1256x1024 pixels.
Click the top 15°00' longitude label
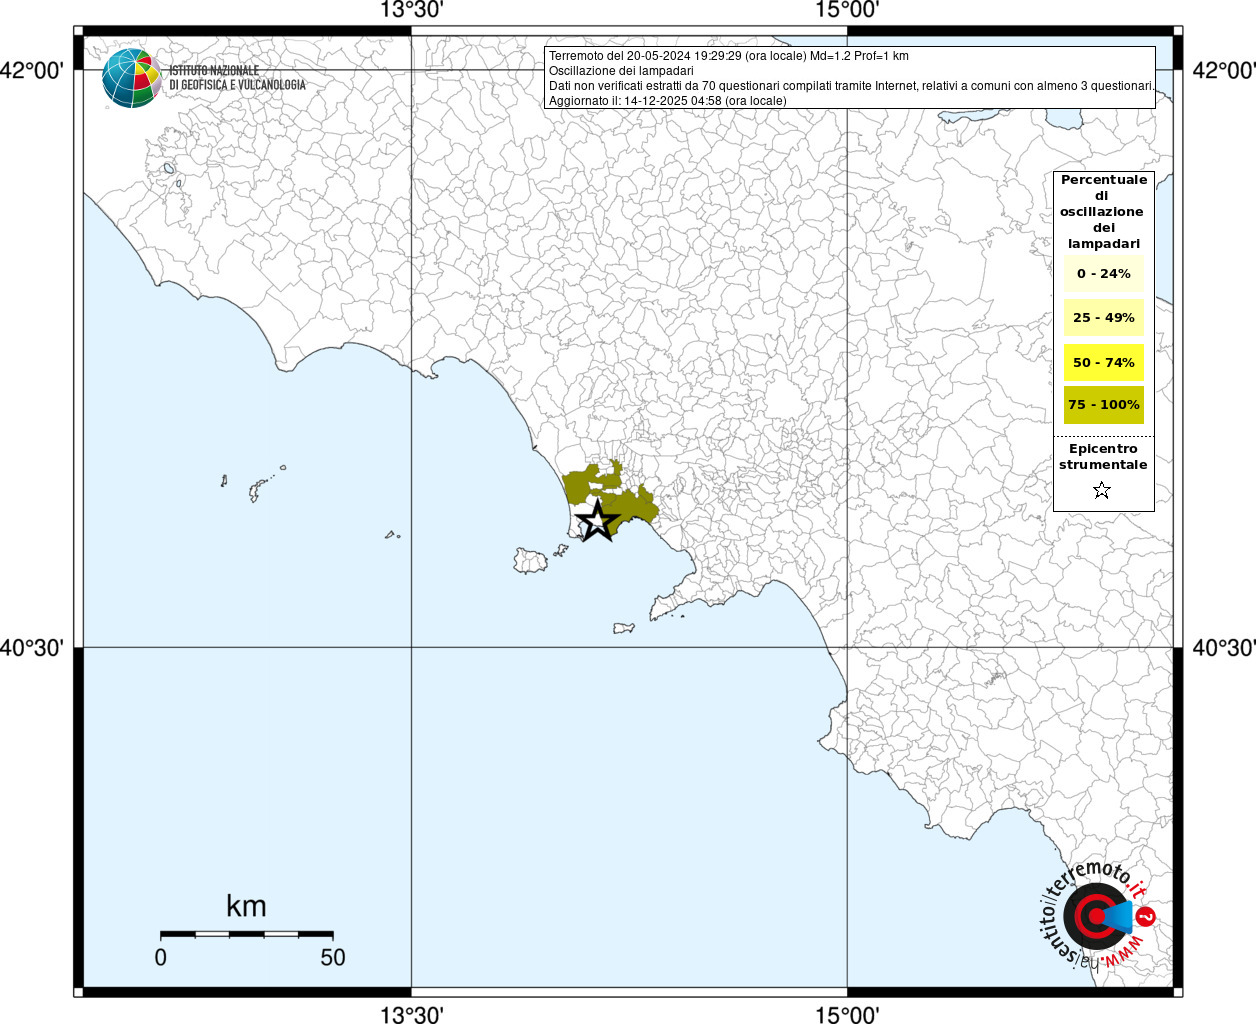[x=847, y=10]
